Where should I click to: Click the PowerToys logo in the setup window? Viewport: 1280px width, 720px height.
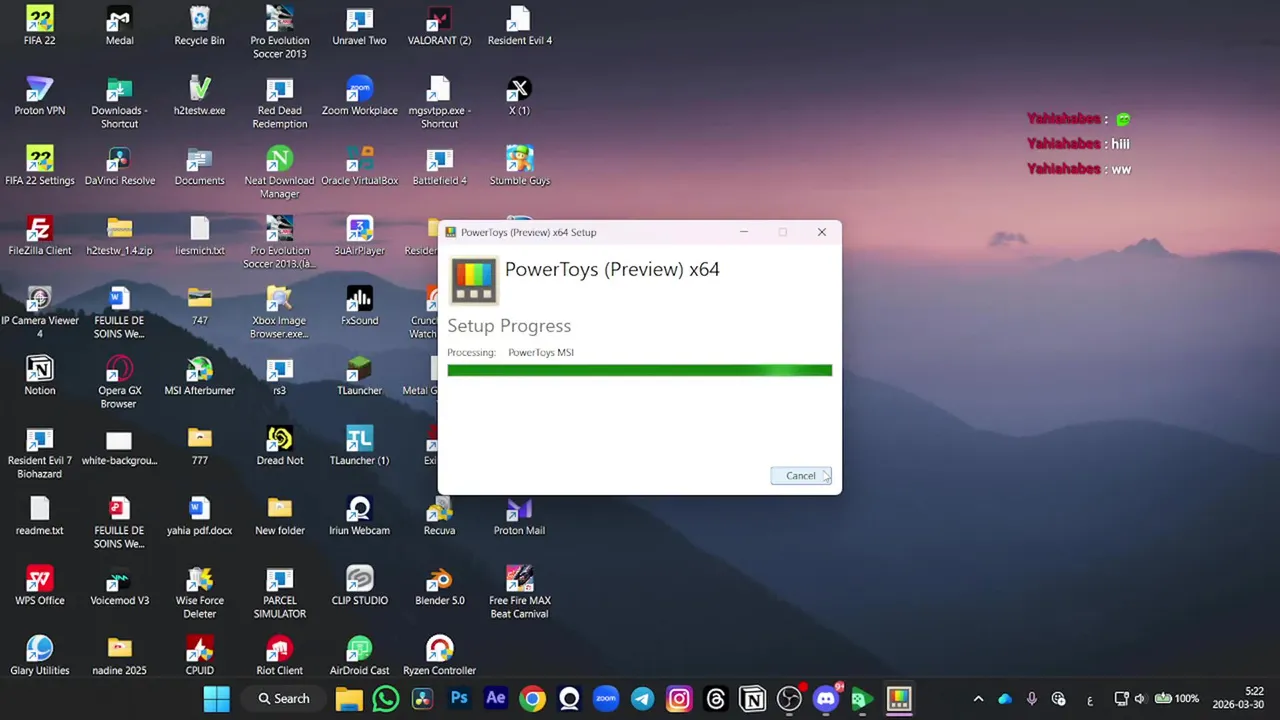pyautogui.click(x=473, y=280)
